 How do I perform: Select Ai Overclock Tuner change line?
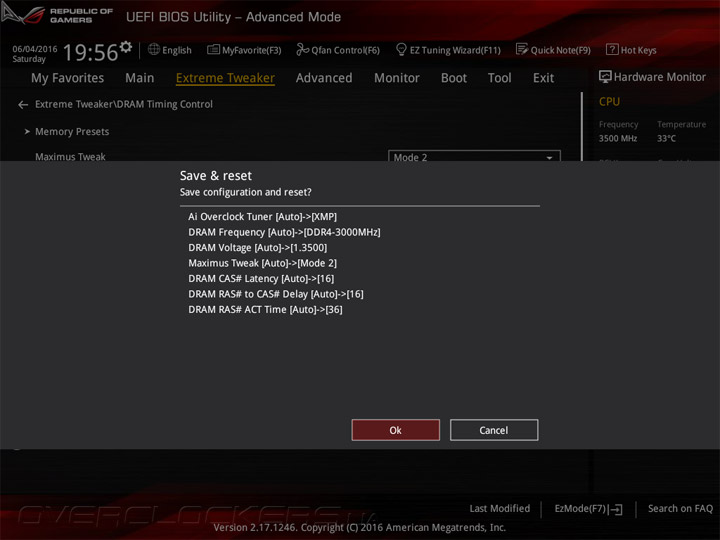pos(262,217)
